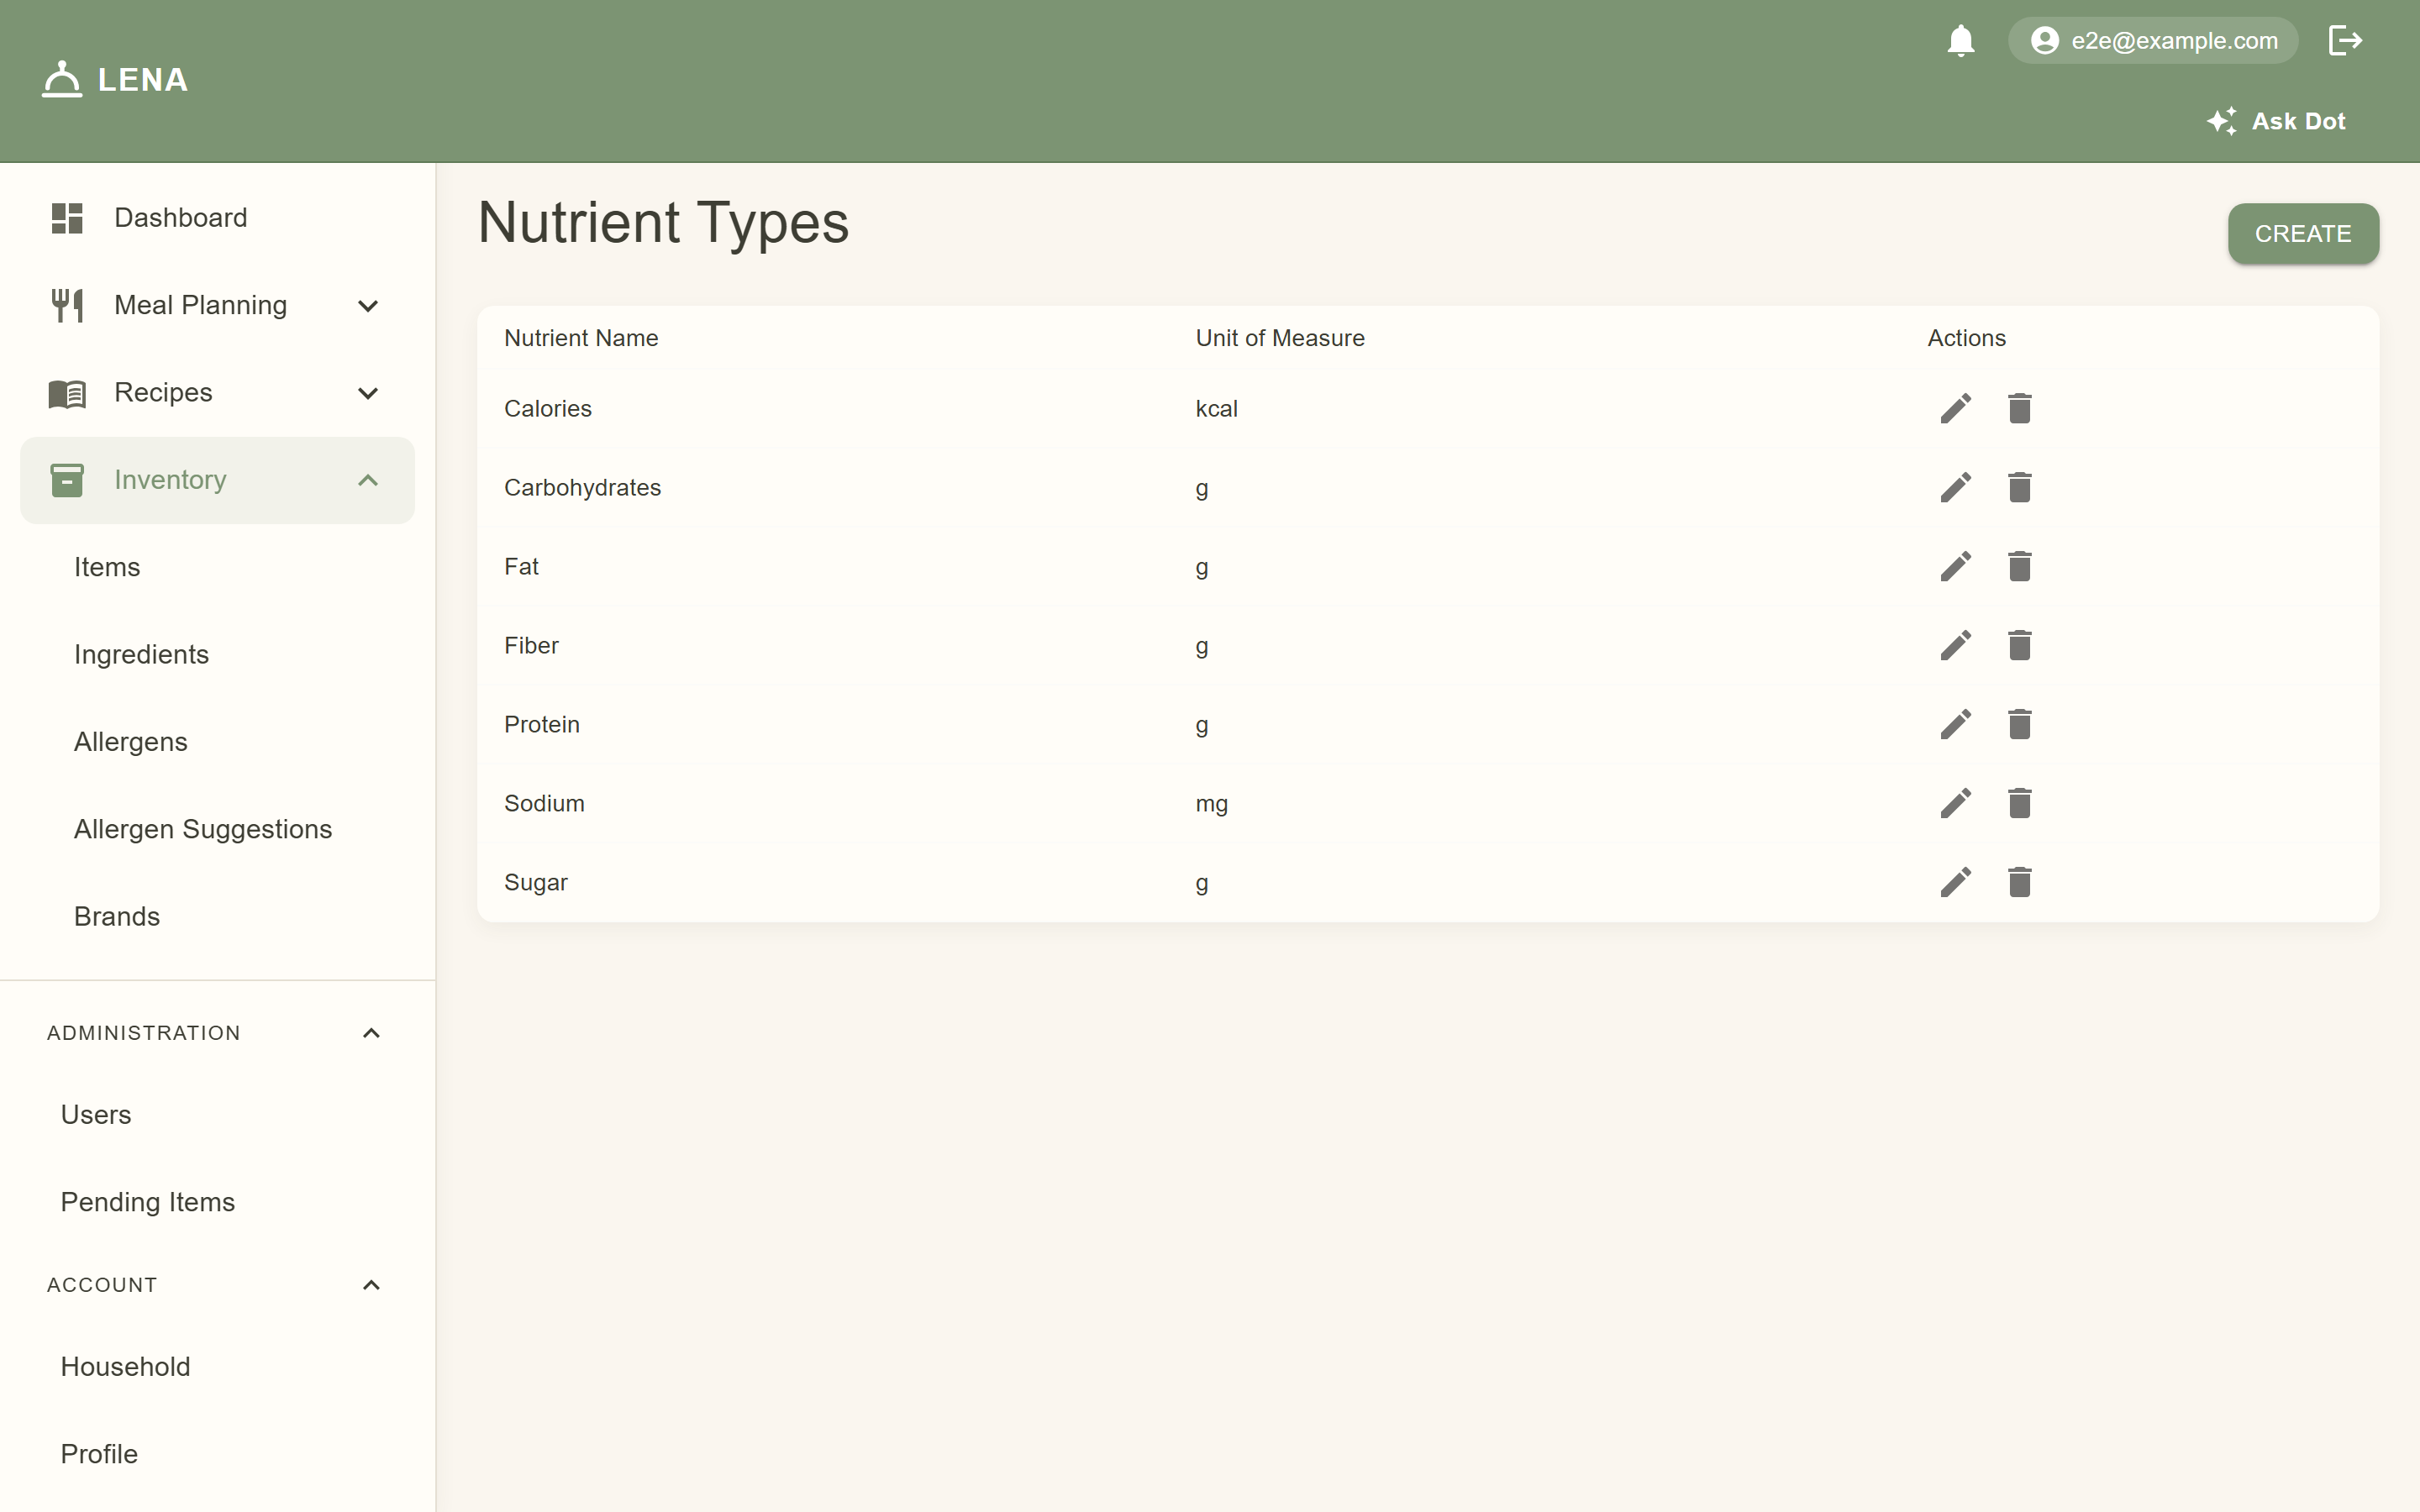Expand the Recipes menu chevron
This screenshot has height=1512, width=2420.
tap(368, 393)
